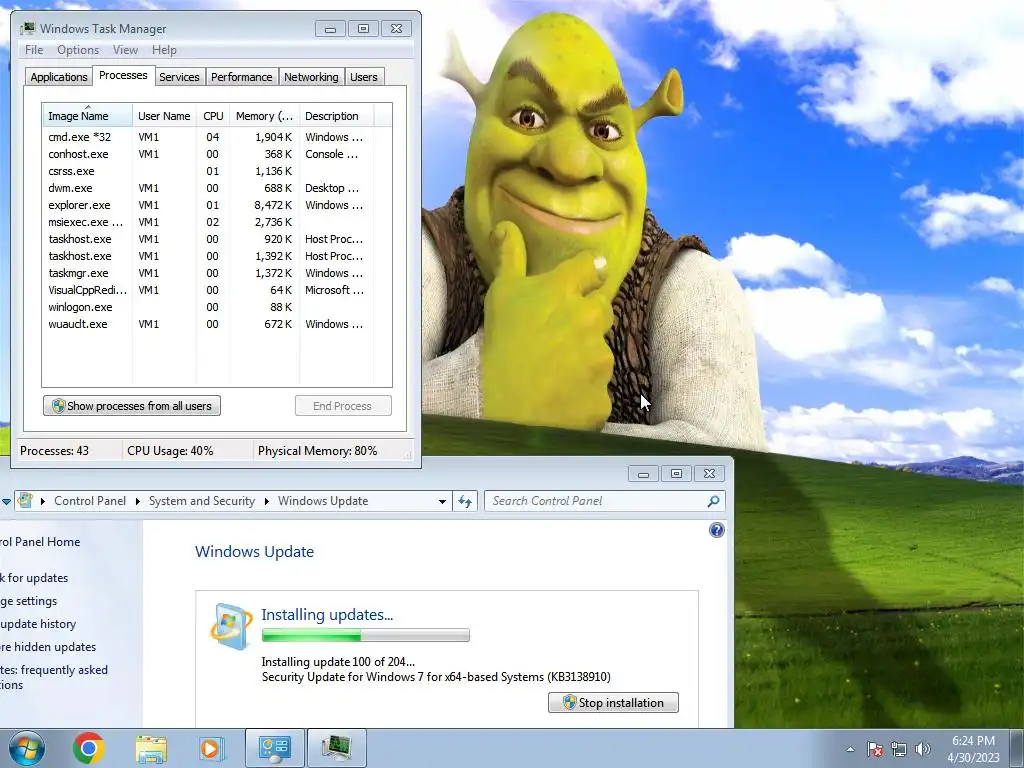
Task: Switch to the Networking tab
Action: point(312,77)
